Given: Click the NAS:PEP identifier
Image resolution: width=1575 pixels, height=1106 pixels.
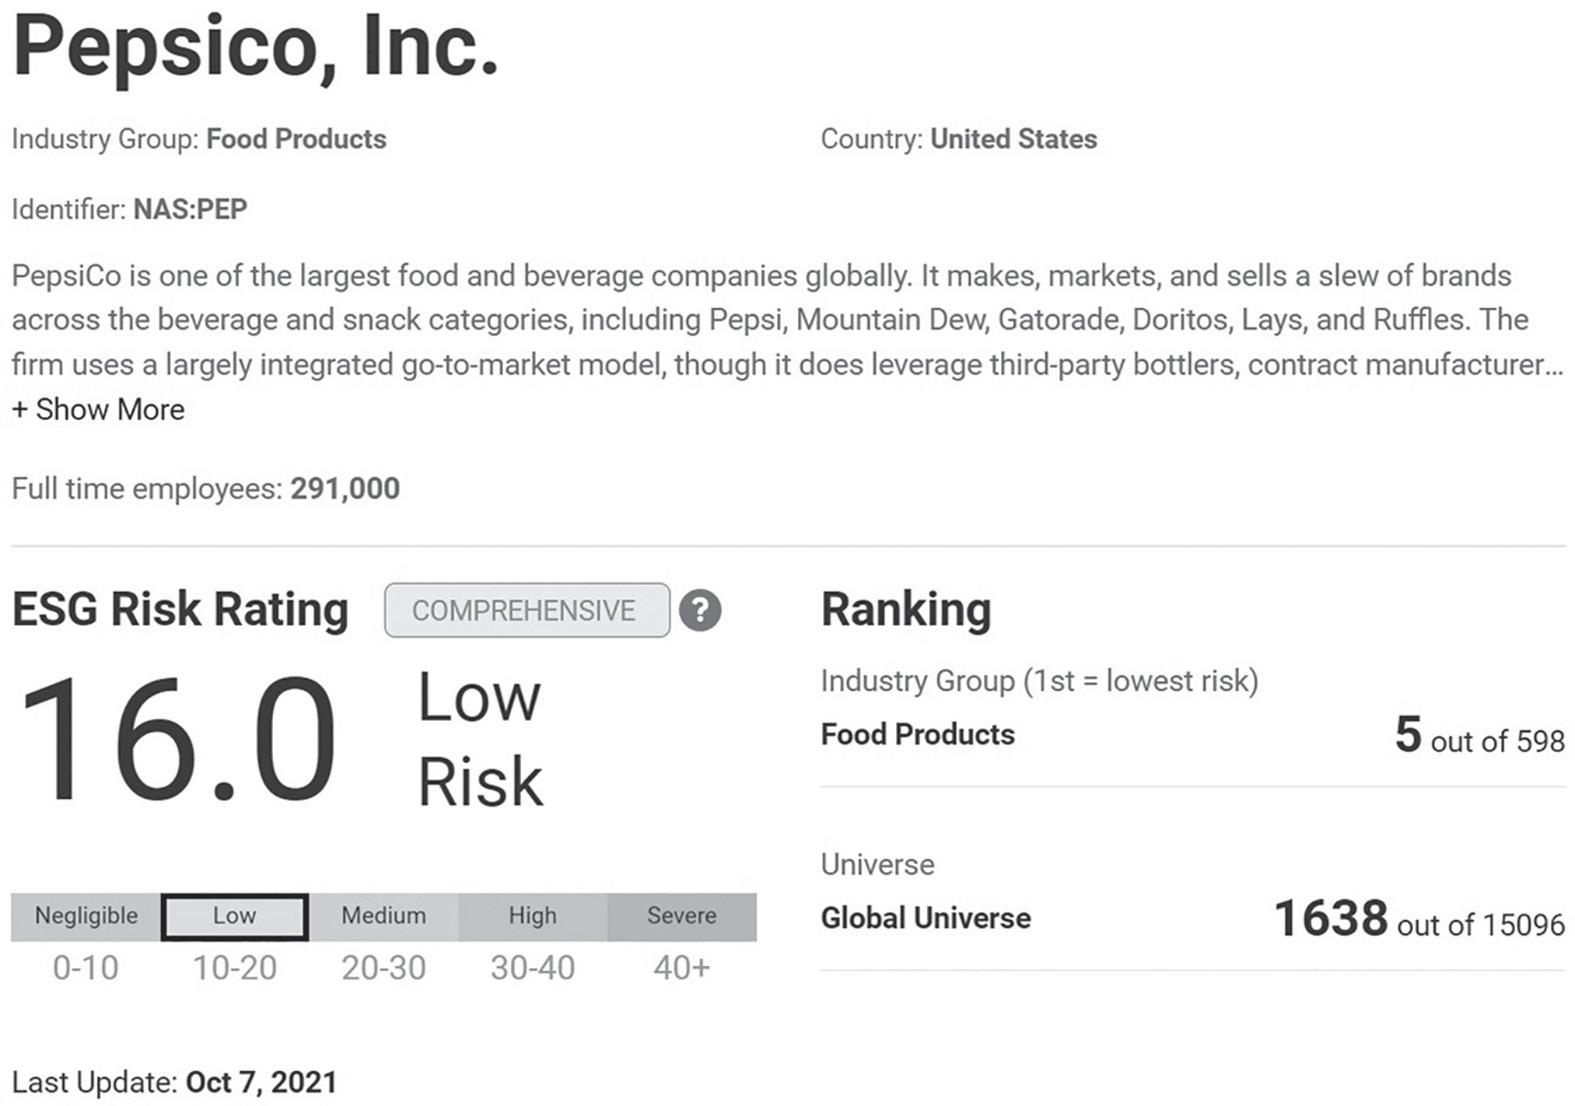Looking at the screenshot, I should click(190, 209).
